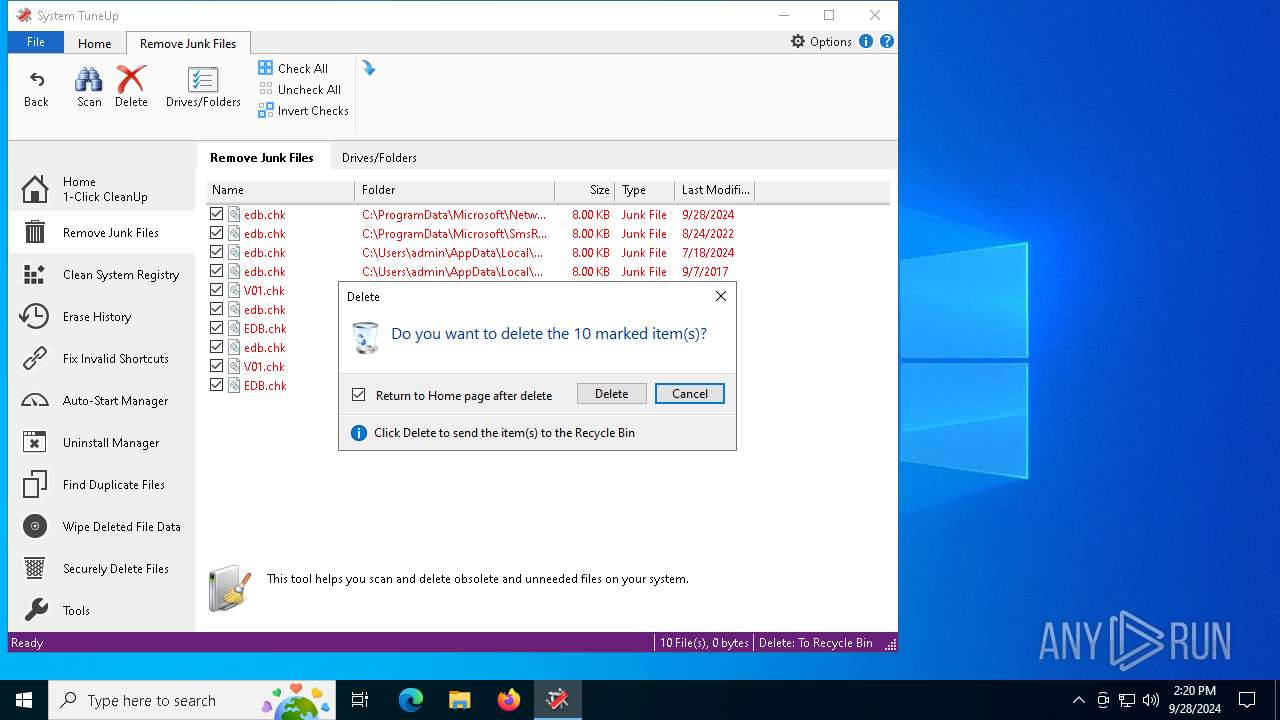Open Securely Delete Files tool
Screen dimensions: 1280x720
coord(102,568)
